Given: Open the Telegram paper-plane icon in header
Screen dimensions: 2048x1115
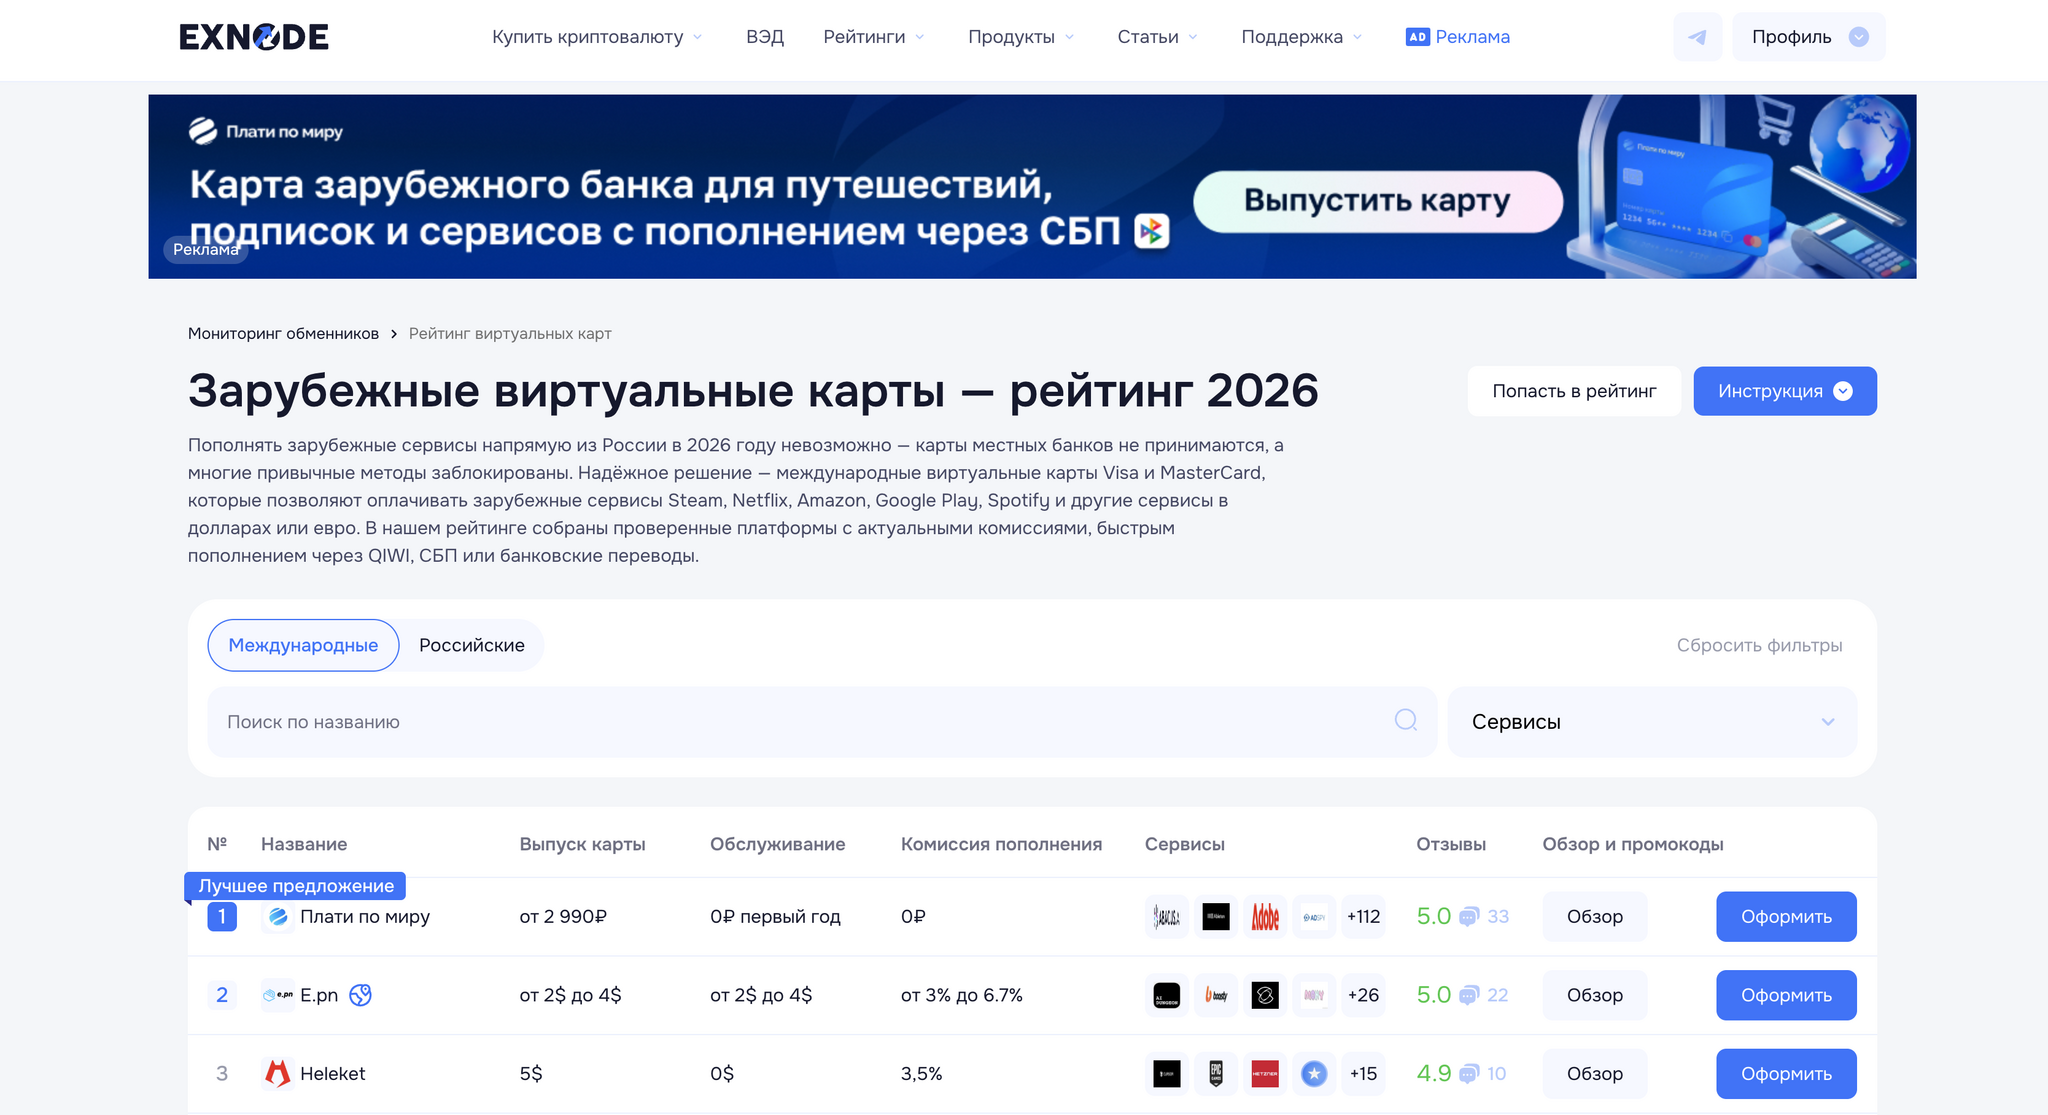Looking at the screenshot, I should coord(1697,37).
